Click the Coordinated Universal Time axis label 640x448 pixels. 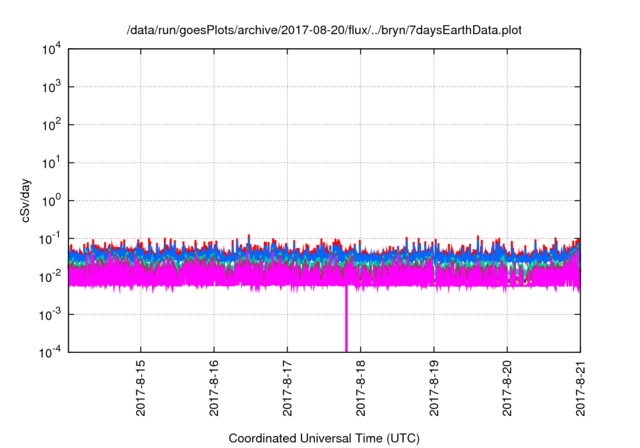pos(324,438)
